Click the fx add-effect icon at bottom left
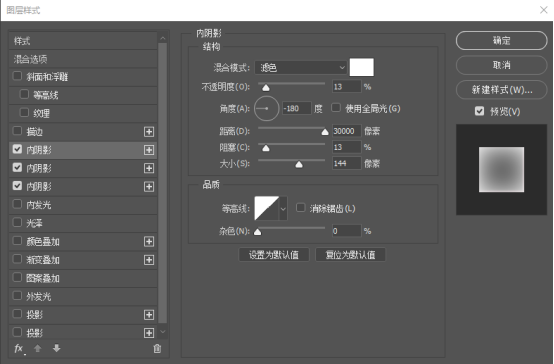Screen dimensions: 554x364 (19, 349)
